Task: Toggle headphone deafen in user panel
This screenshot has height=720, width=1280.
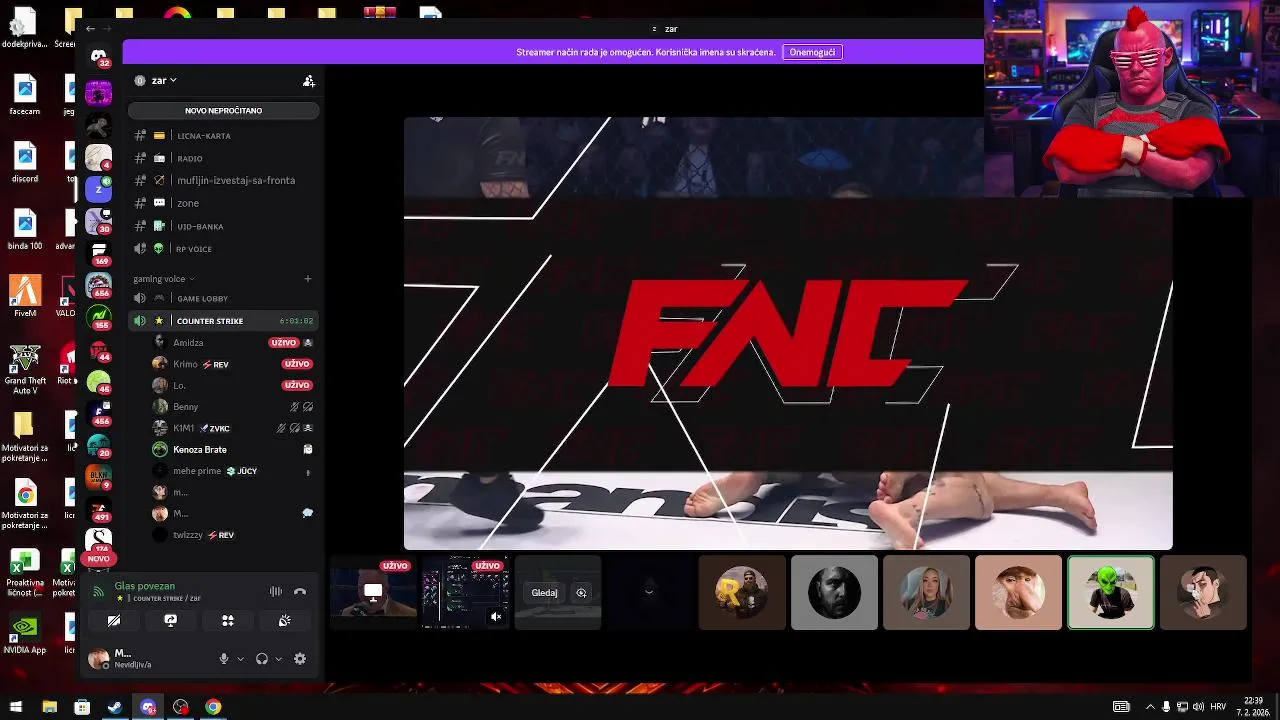Action: pyautogui.click(x=262, y=659)
